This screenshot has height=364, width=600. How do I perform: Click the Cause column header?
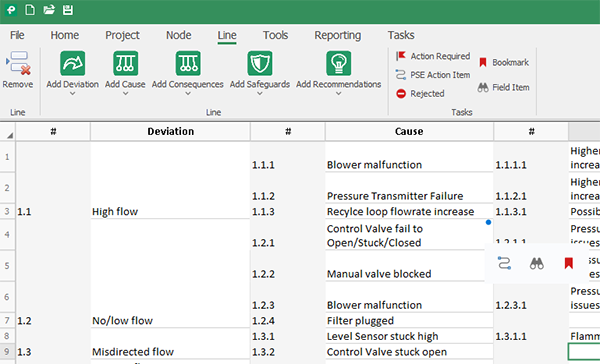409,132
